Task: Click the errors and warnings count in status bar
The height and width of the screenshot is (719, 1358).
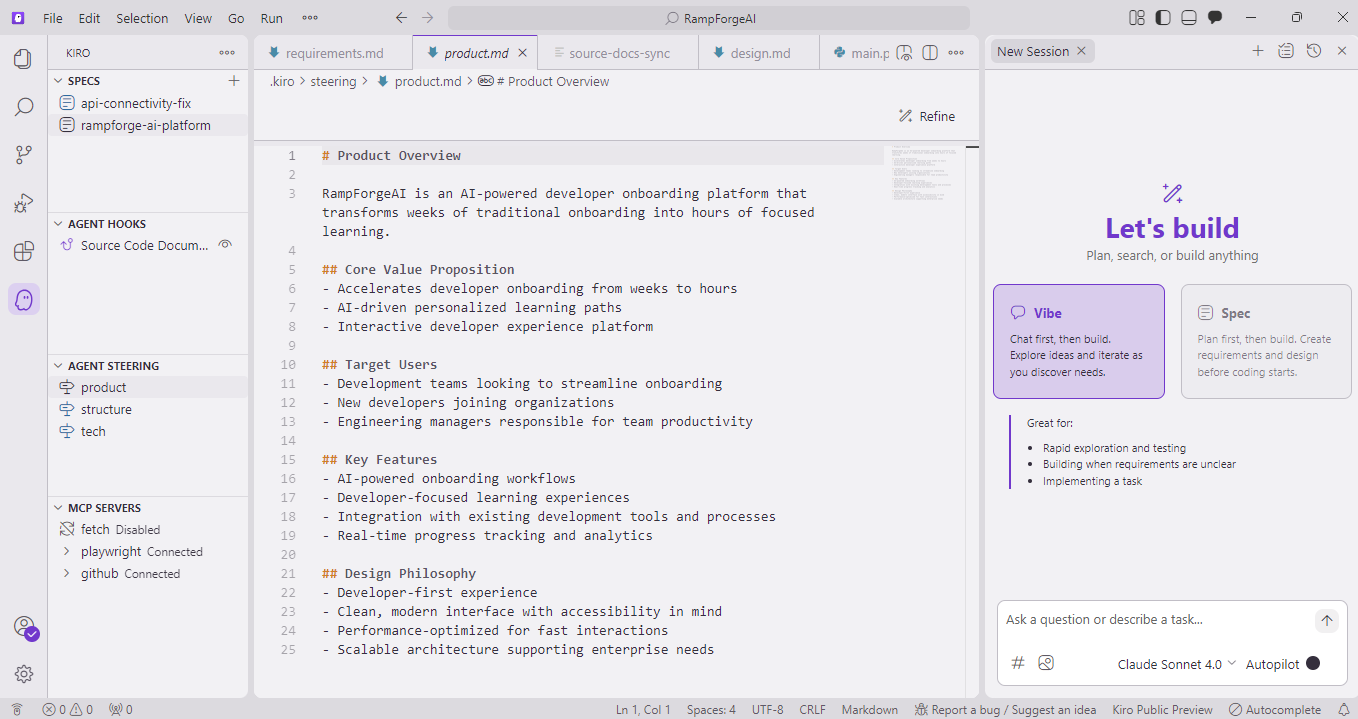Action: coord(67,709)
